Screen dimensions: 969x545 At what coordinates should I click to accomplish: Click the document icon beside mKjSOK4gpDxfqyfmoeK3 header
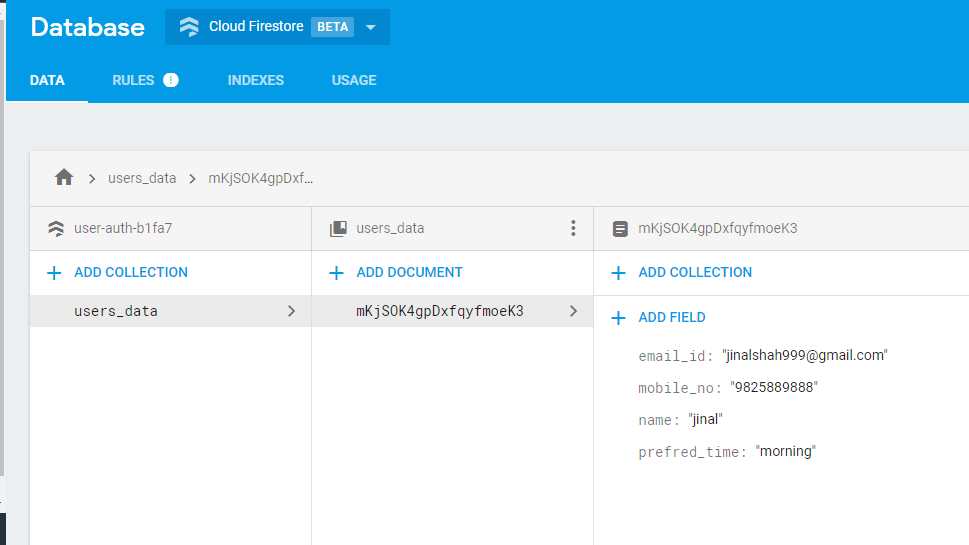[x=620, y=229]
